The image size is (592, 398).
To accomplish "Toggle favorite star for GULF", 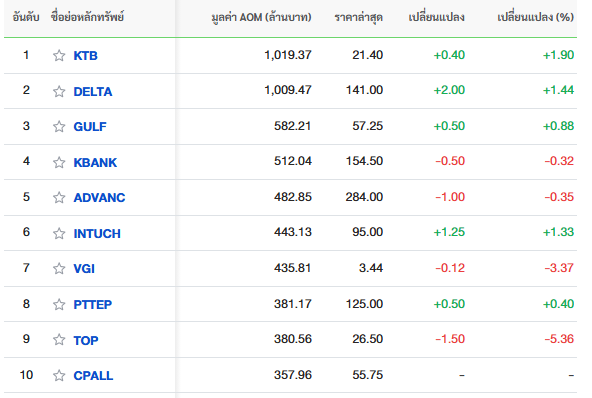I will pyautogui.click(x=59, y=126).
